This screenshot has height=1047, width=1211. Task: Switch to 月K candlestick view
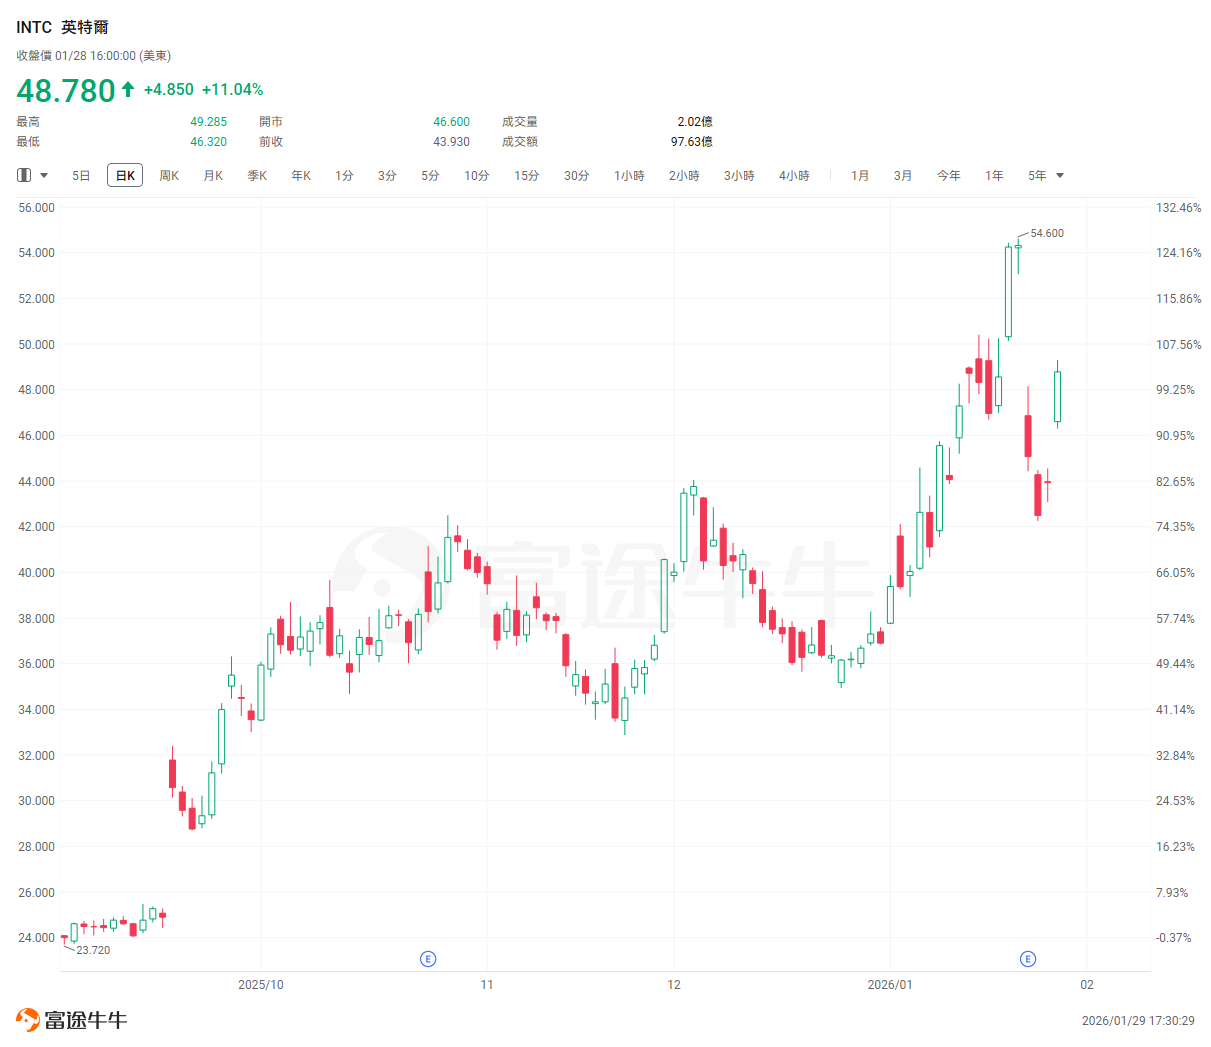(x=212, y=175)
